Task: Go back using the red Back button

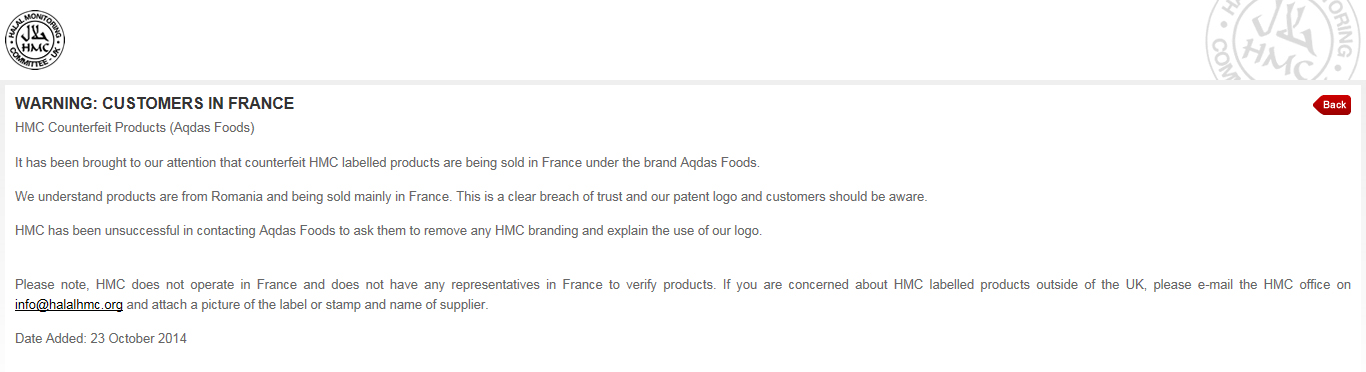Action: pos(1332,105)
